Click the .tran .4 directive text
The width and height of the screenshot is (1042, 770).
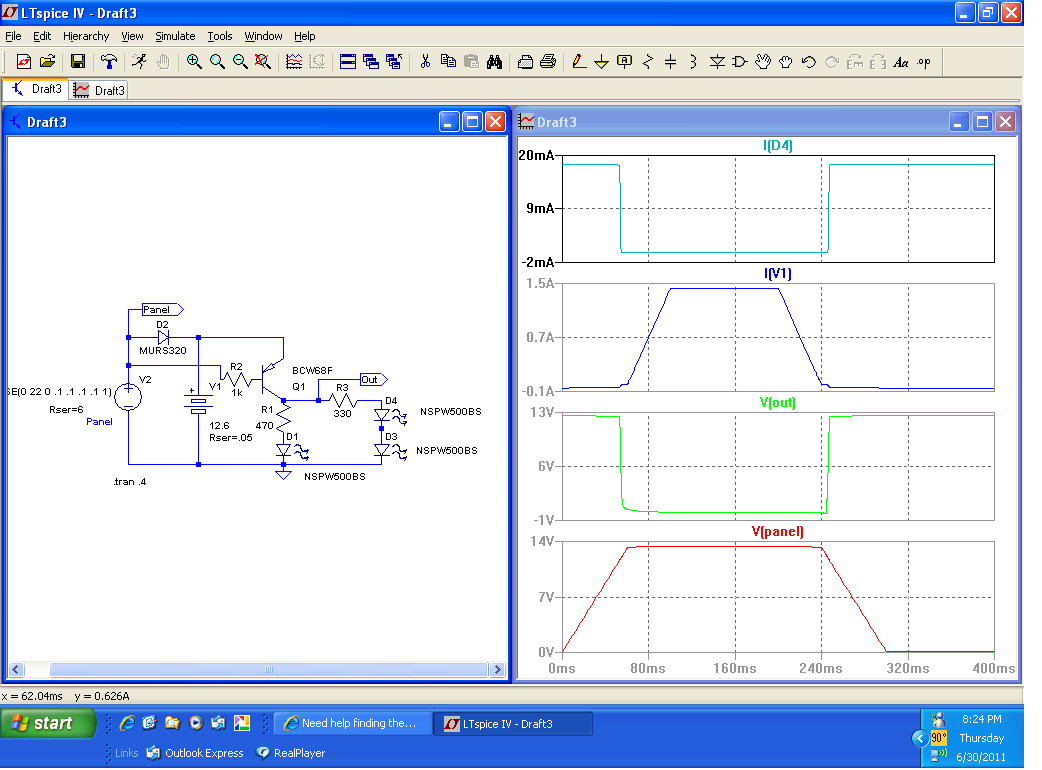[x=130, y=482]
